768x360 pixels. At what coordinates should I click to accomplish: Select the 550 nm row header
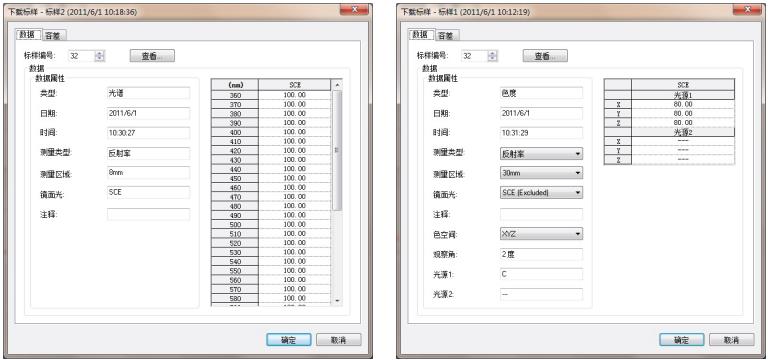pyautogui.click(x=236, y=270)
